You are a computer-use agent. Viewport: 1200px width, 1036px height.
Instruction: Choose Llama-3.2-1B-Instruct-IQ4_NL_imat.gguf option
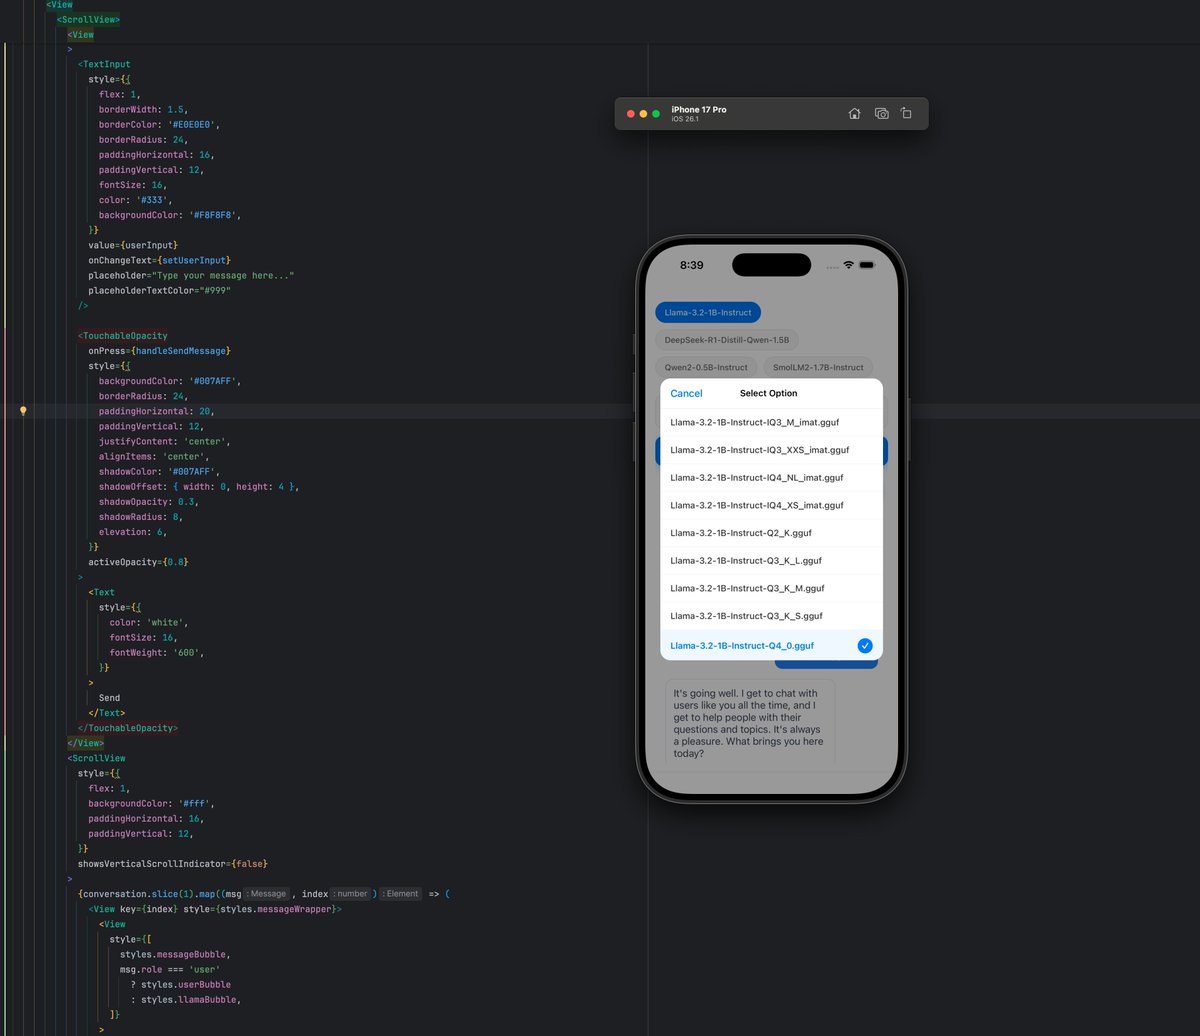coord(771,478)
